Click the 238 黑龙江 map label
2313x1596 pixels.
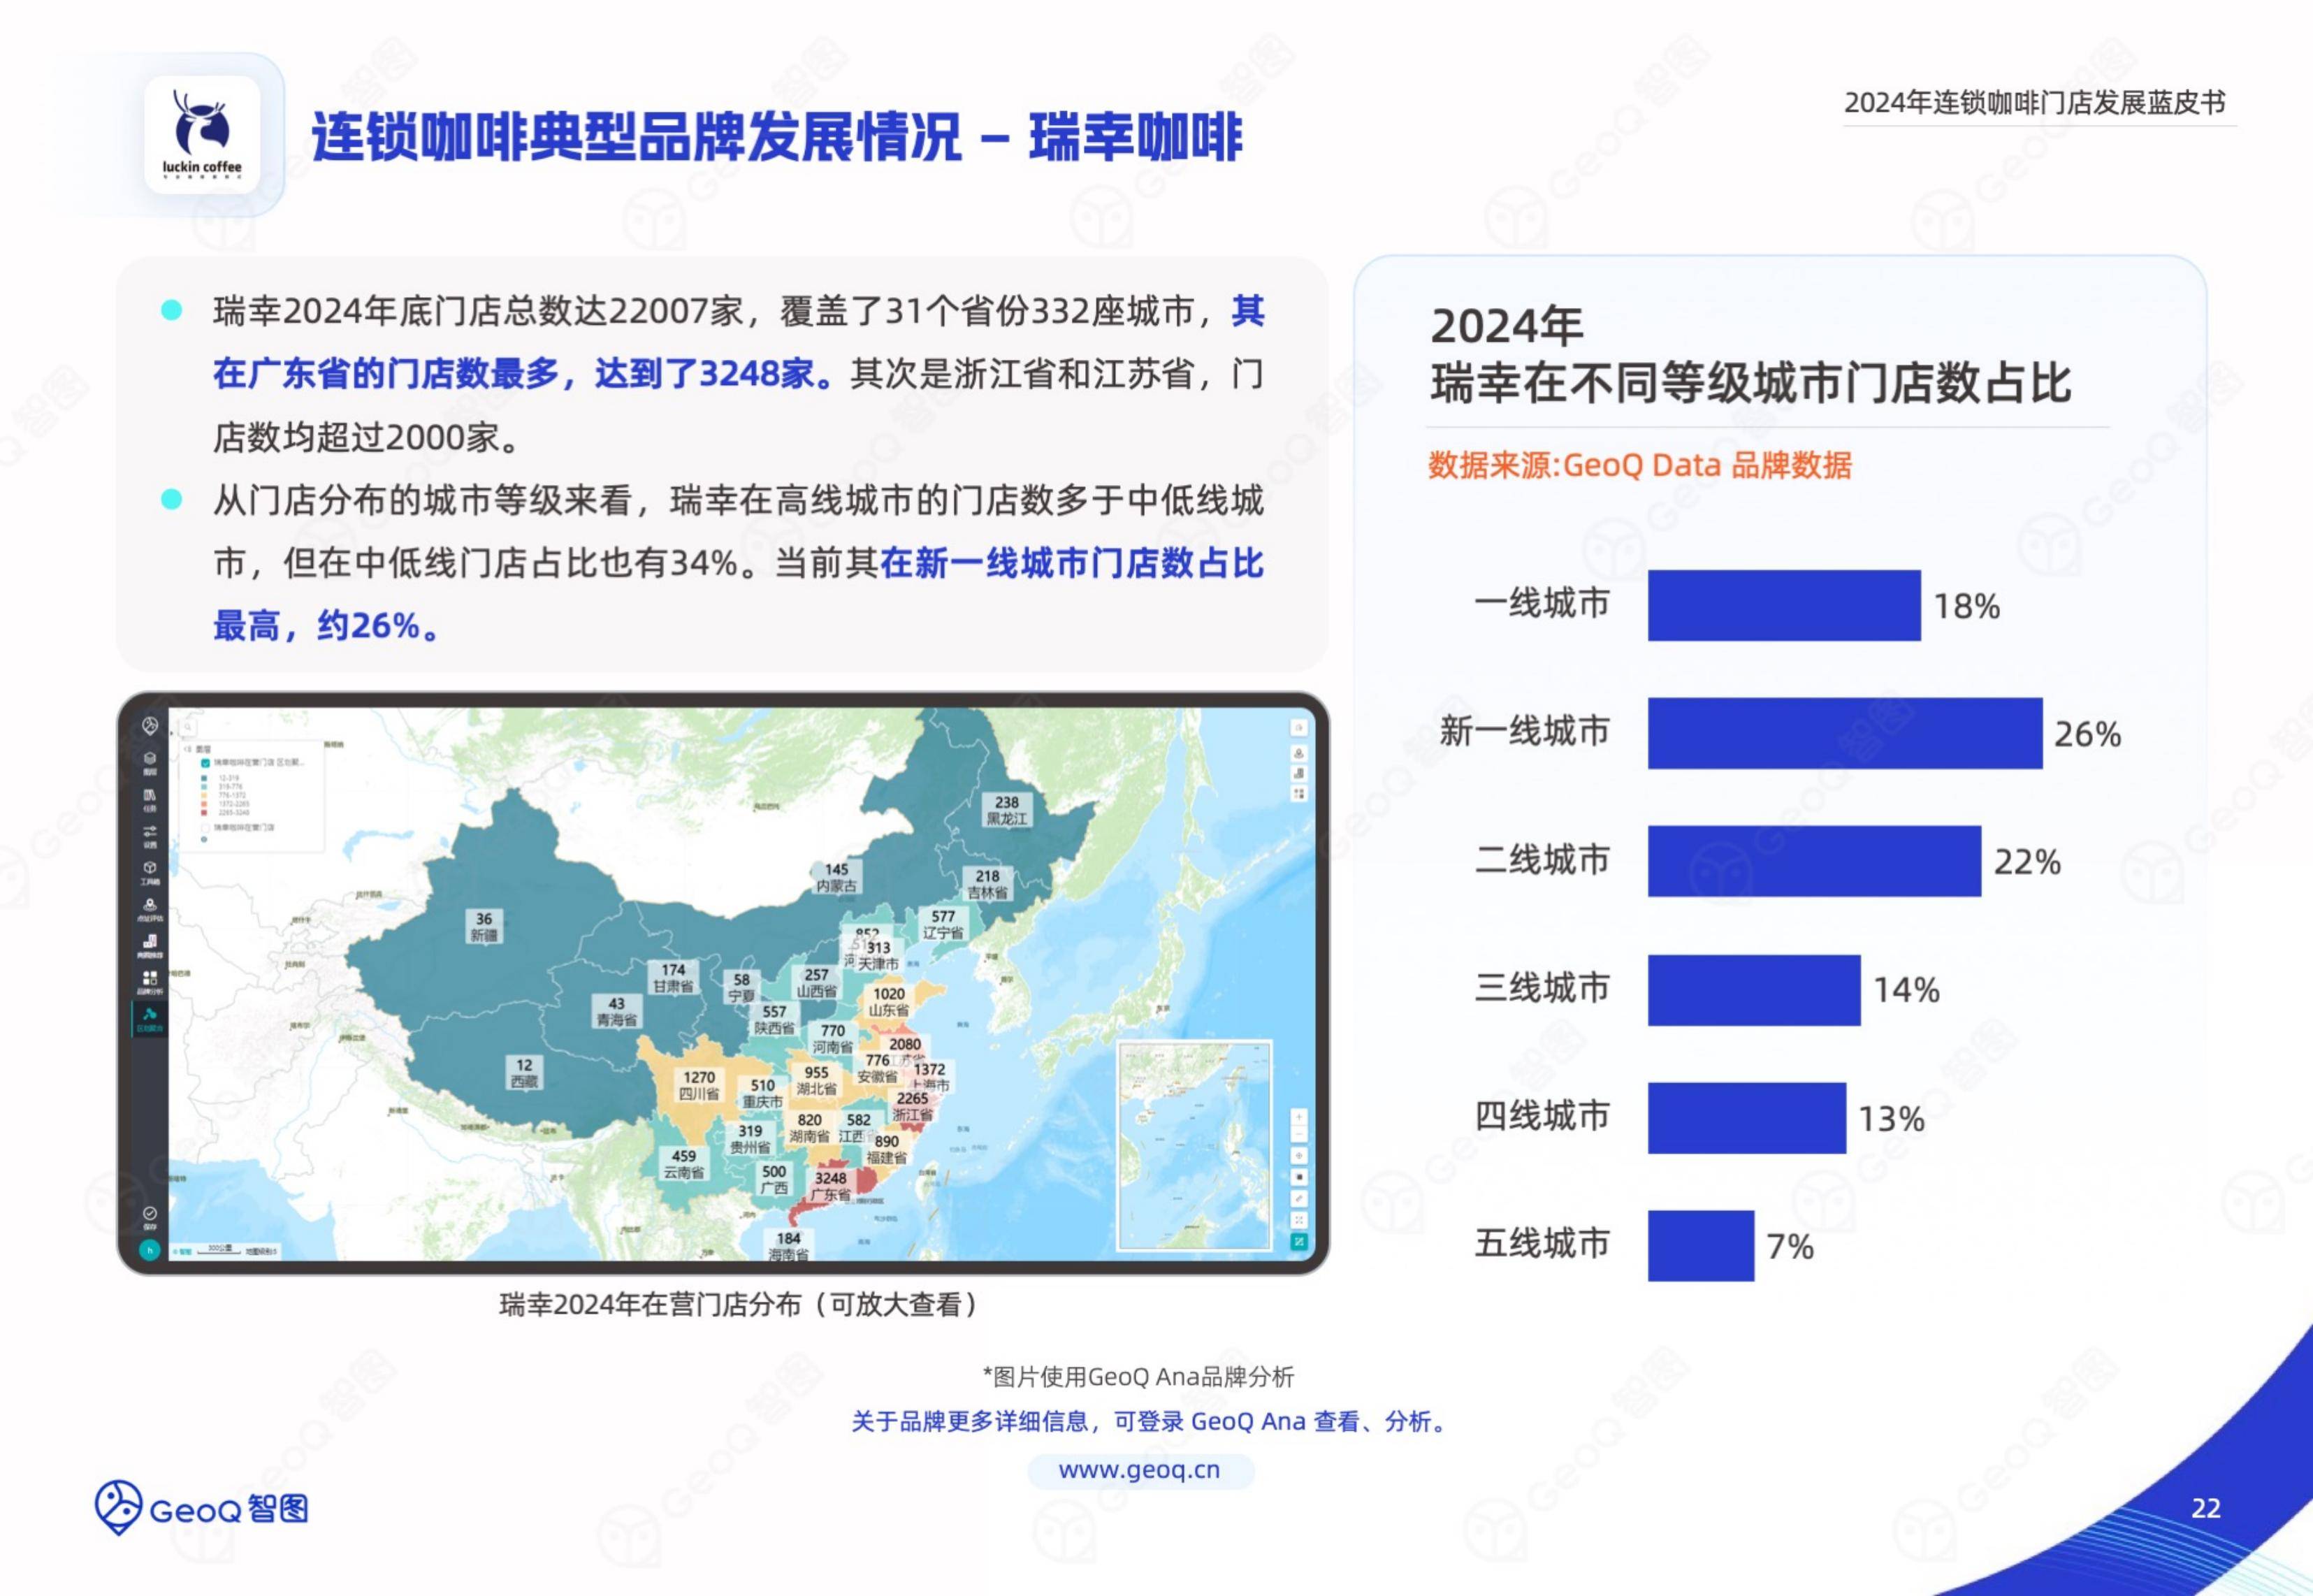coord(1006,810)
